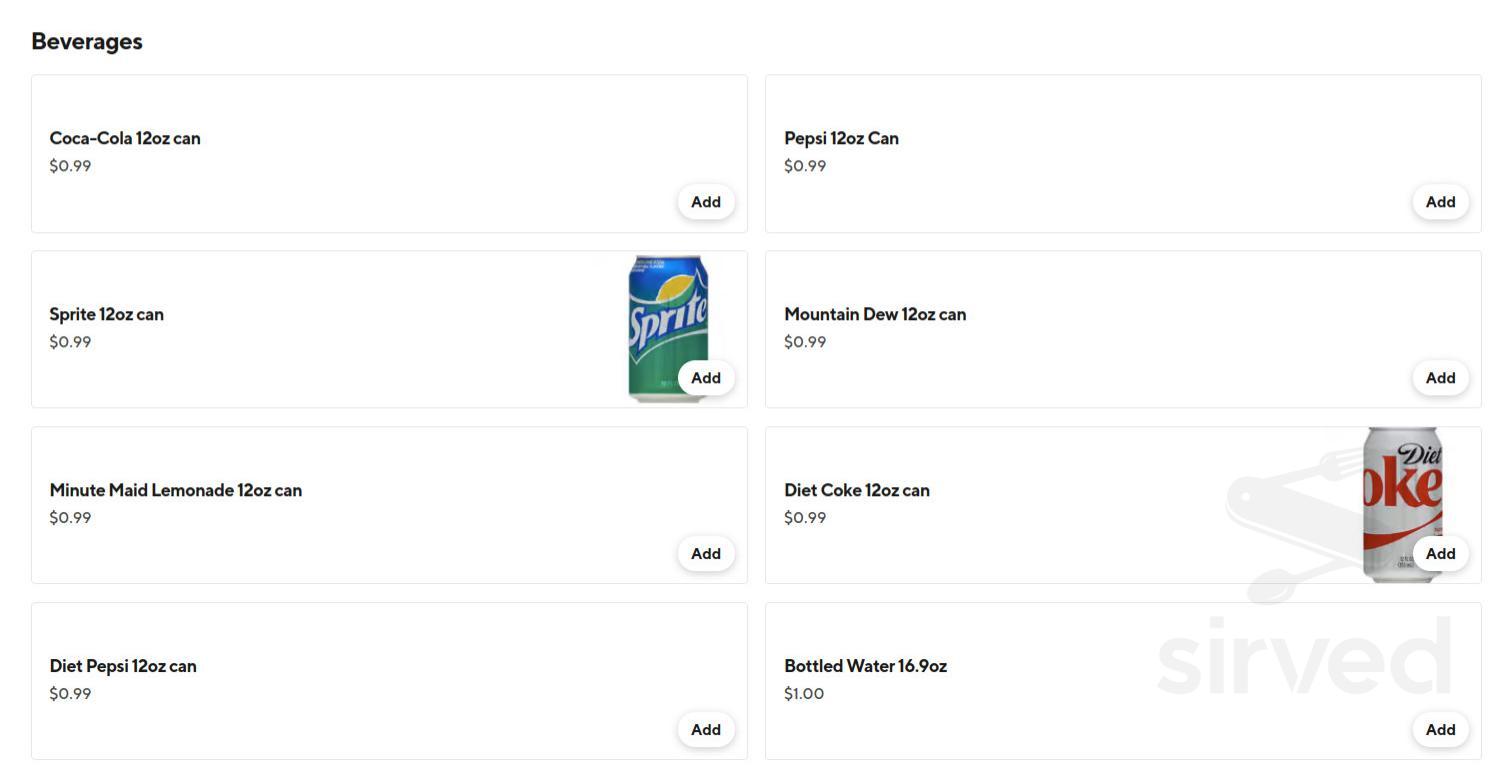The image size is (1508, 772).
Task: Add the Minute Maid Lemonade to order
Action: (705, 553)
